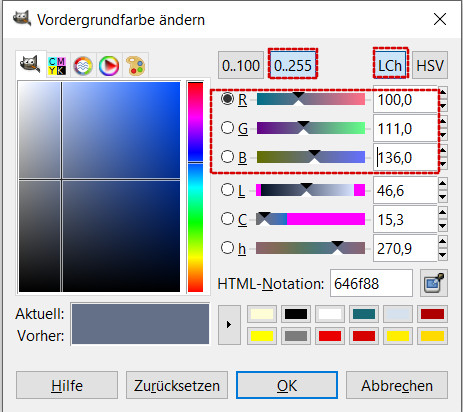This screenshot has width=463, height=412.
Task: Click on the B channel slider
Action: point(311,157)
